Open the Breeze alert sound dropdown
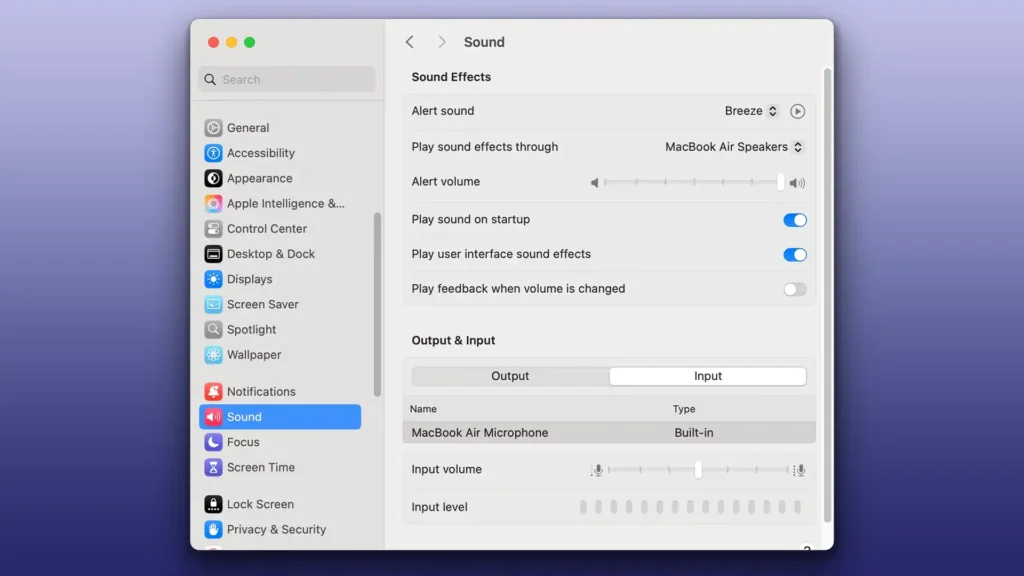The width and height of the screenshot is (1024, 576). 751,112
